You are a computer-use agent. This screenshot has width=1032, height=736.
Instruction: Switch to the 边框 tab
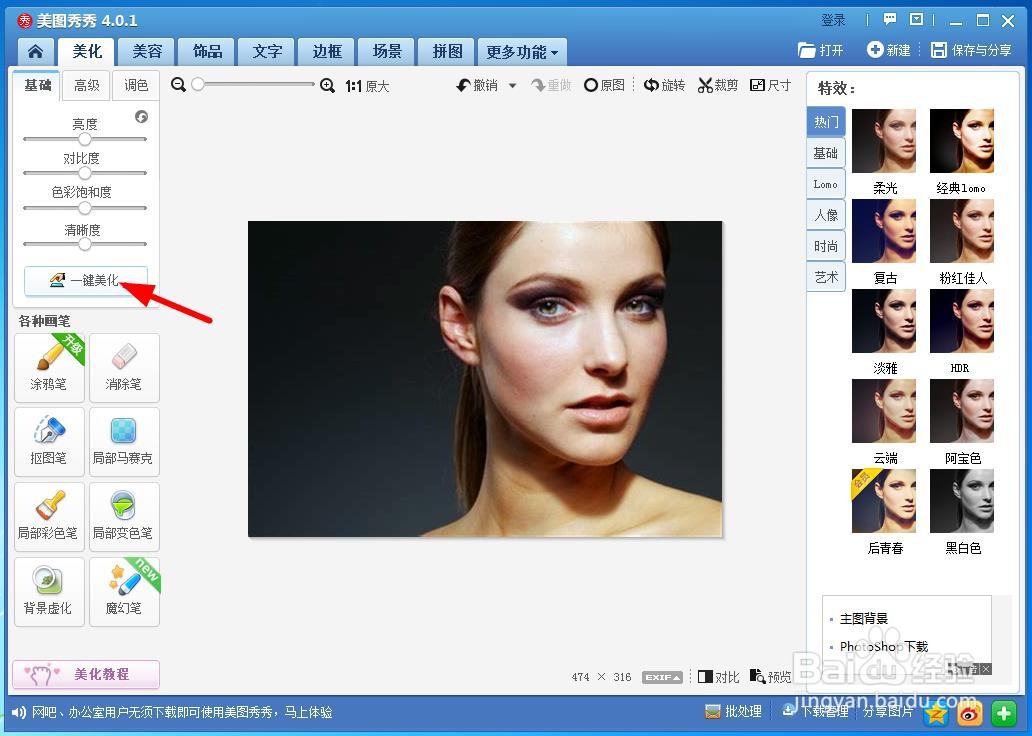[x=327, y=51]
